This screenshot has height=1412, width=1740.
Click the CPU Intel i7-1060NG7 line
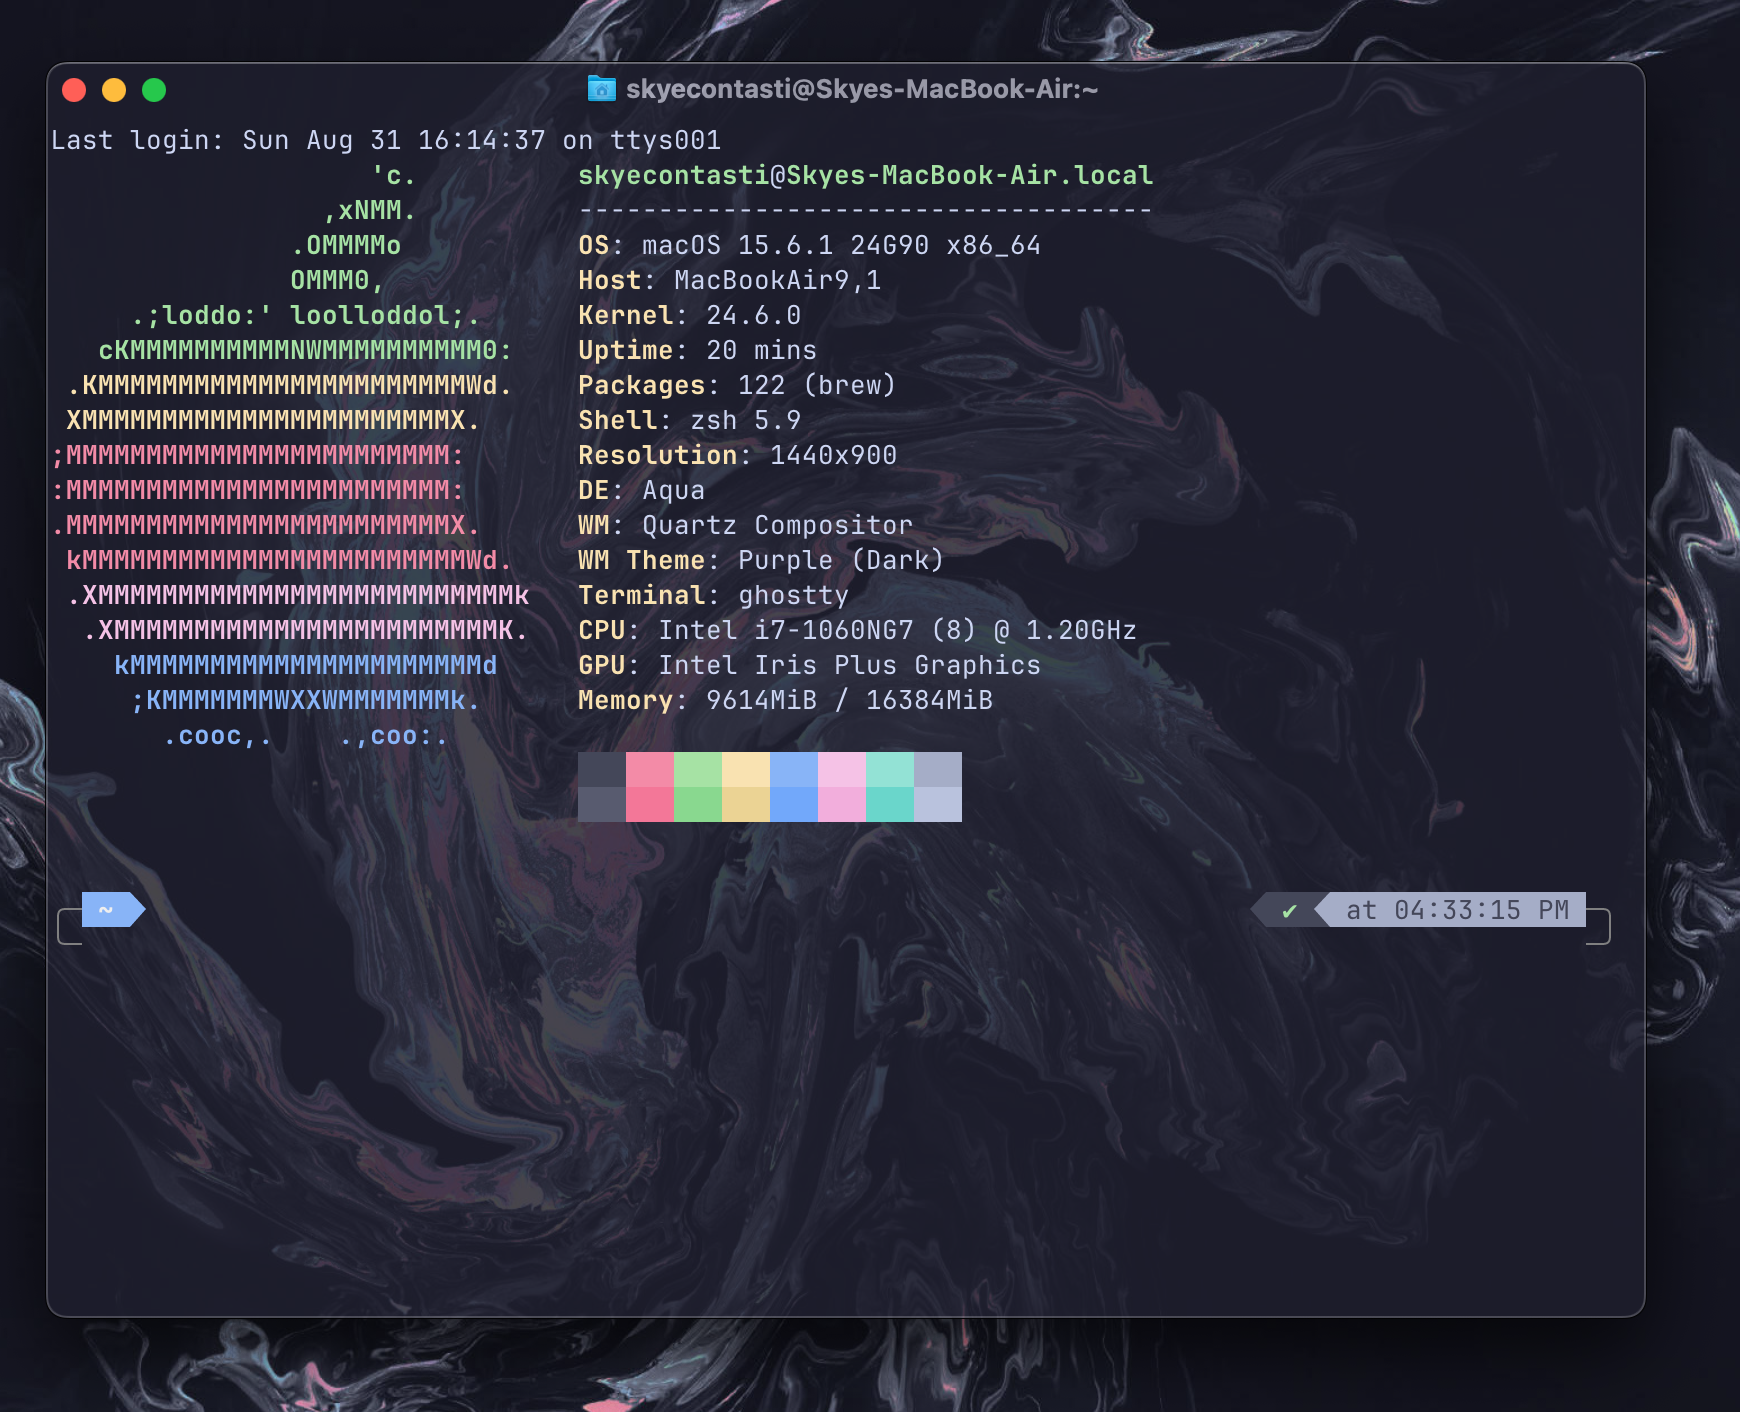point(858,630)
